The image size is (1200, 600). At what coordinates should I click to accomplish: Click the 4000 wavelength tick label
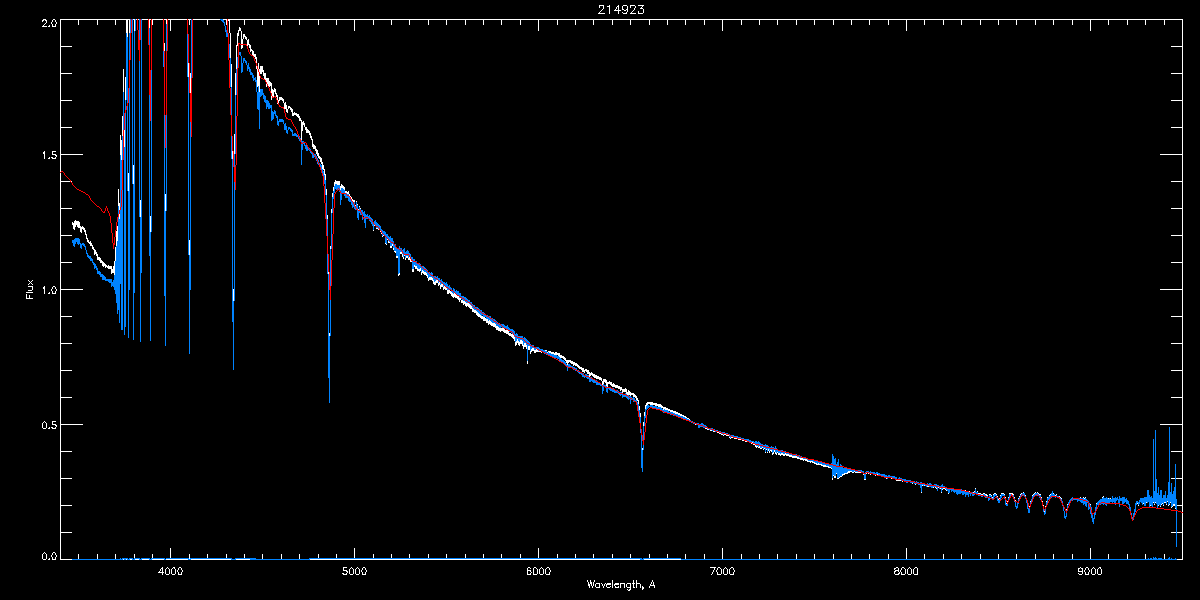pos(171,572)
